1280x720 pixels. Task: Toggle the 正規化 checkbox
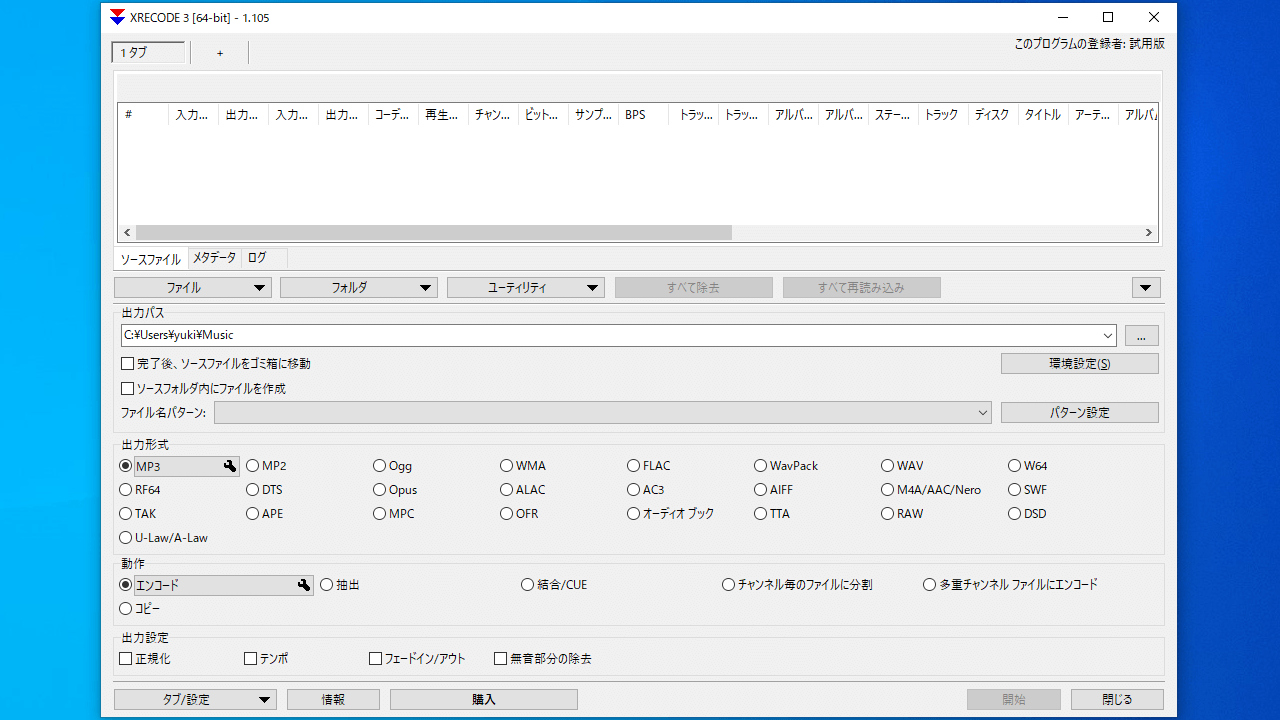[126, 659]
